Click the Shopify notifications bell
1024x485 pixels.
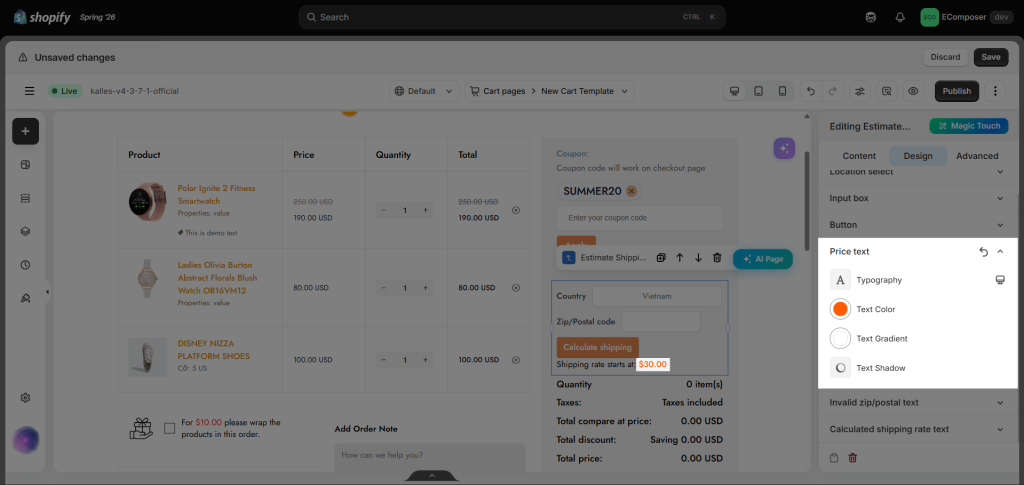click(900, 17)
